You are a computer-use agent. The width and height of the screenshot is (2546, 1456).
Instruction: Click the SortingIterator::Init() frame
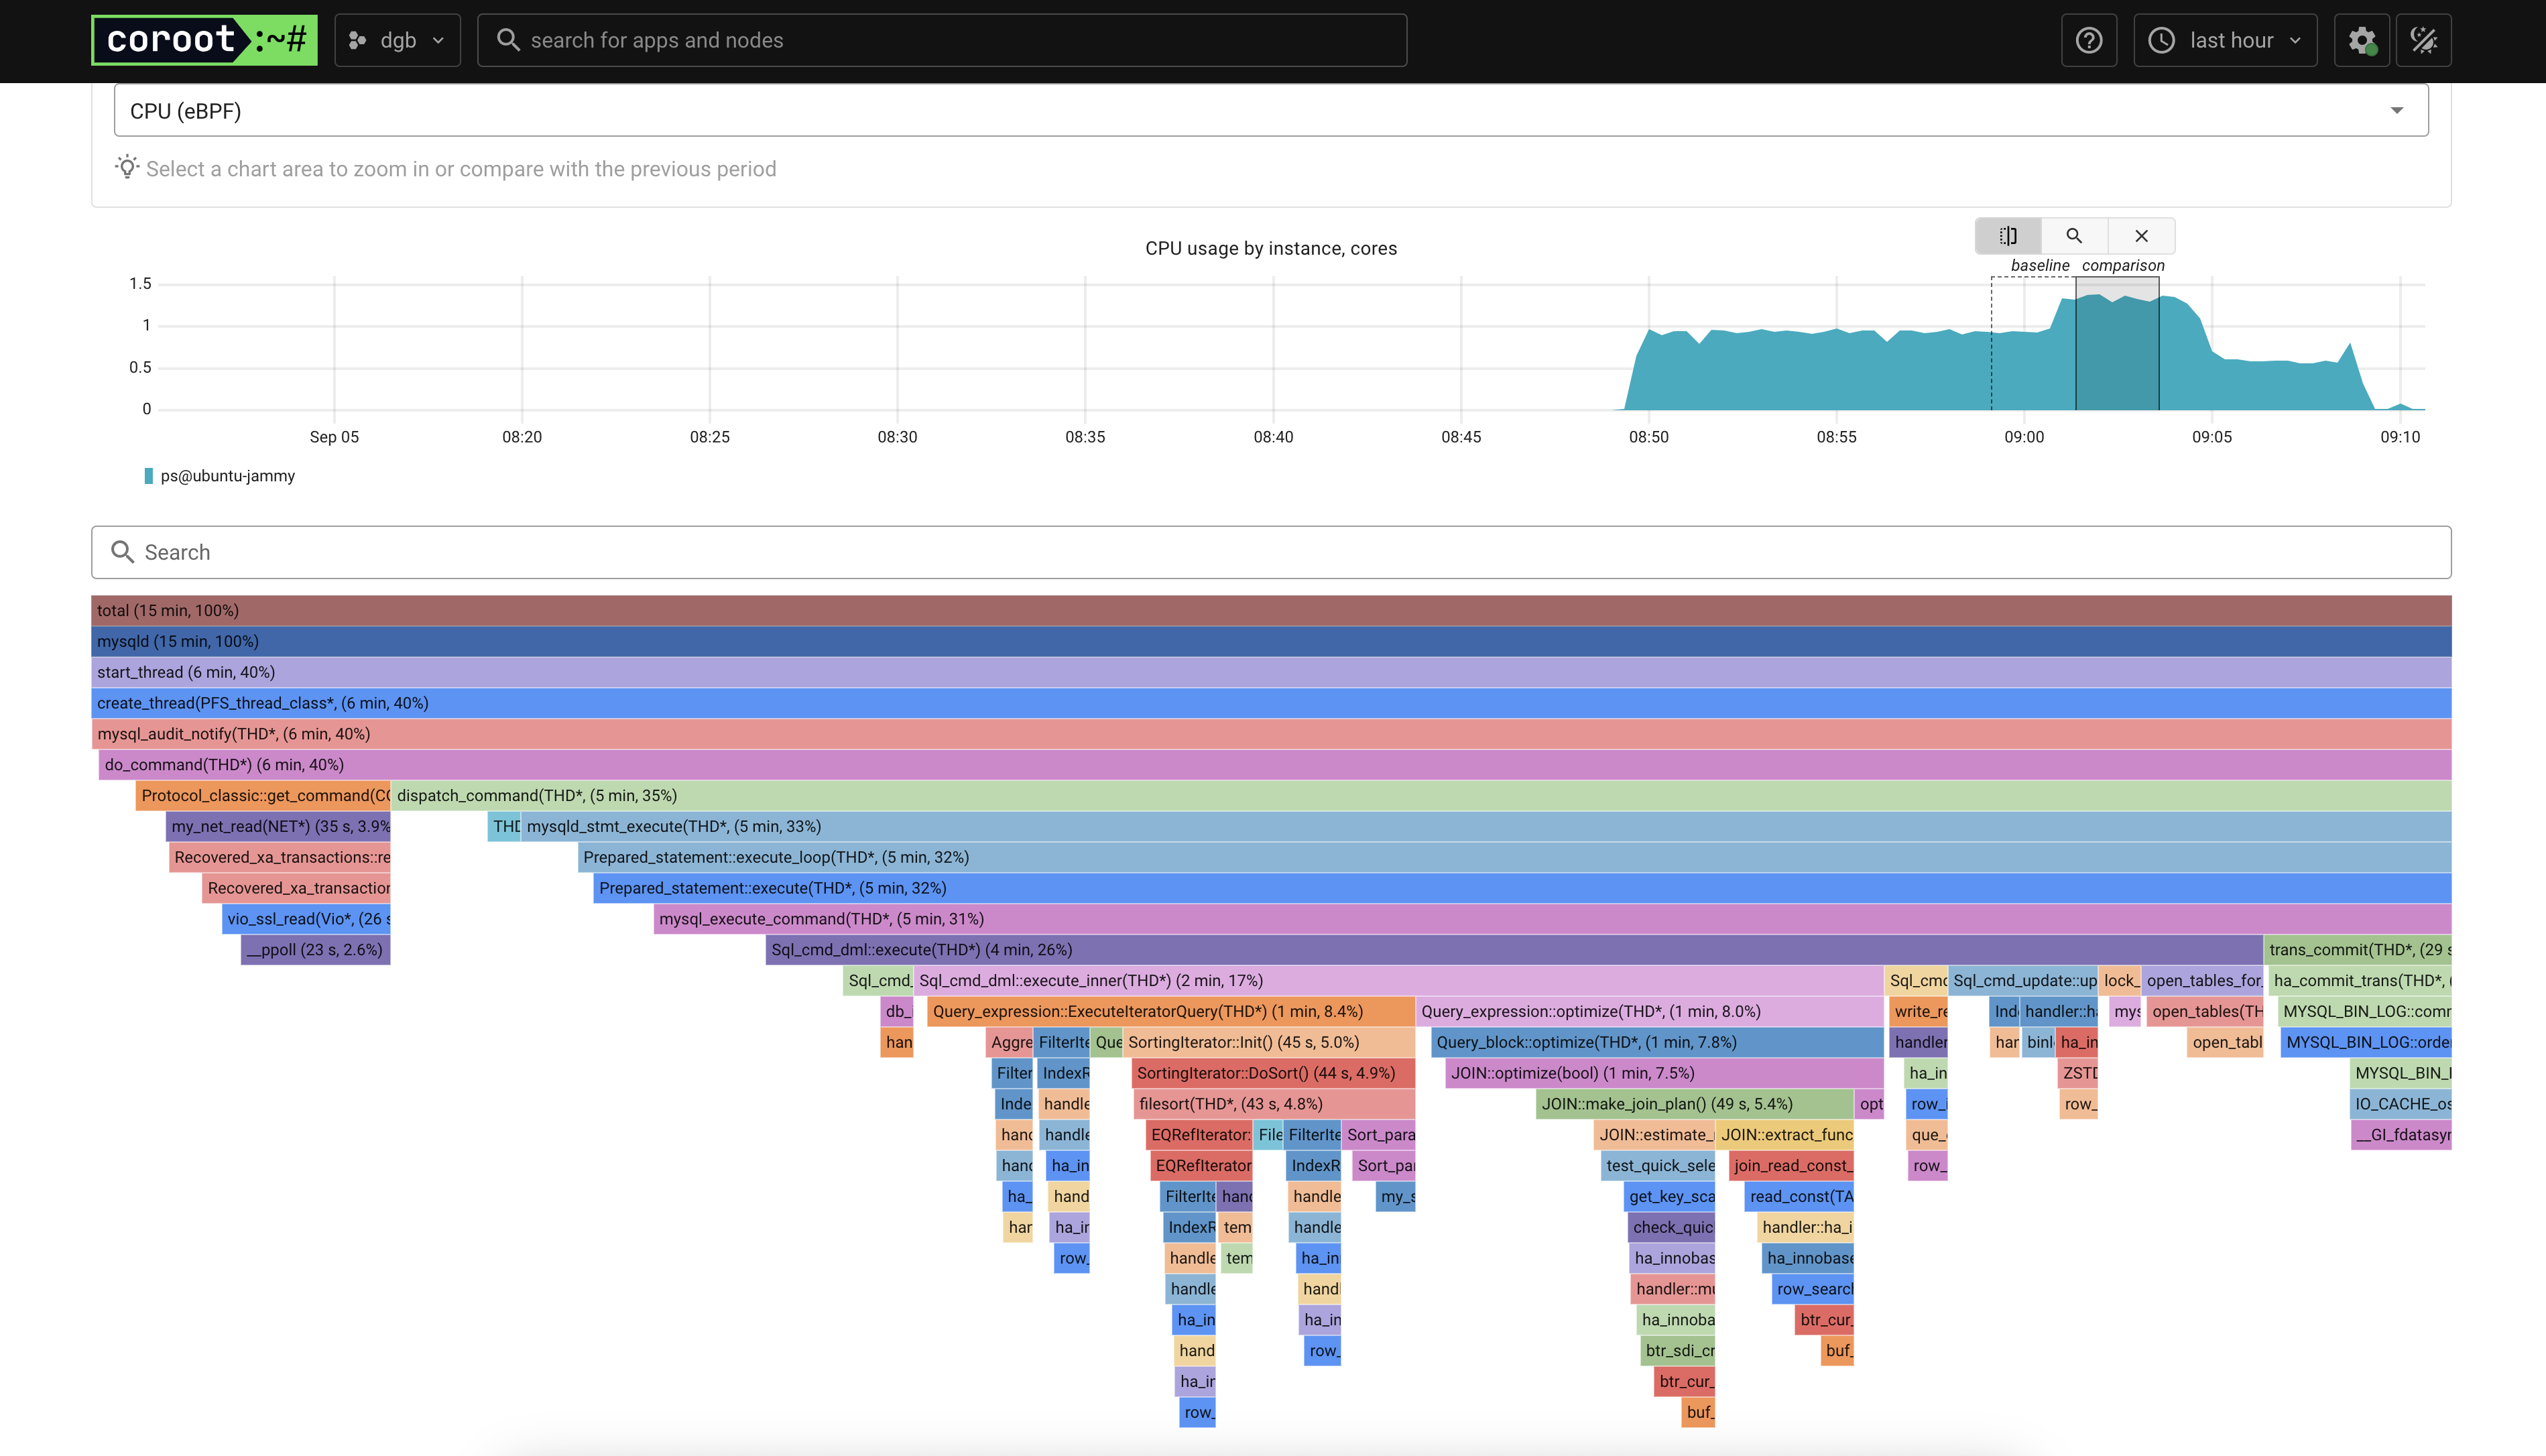(x=1269, y=1043)
